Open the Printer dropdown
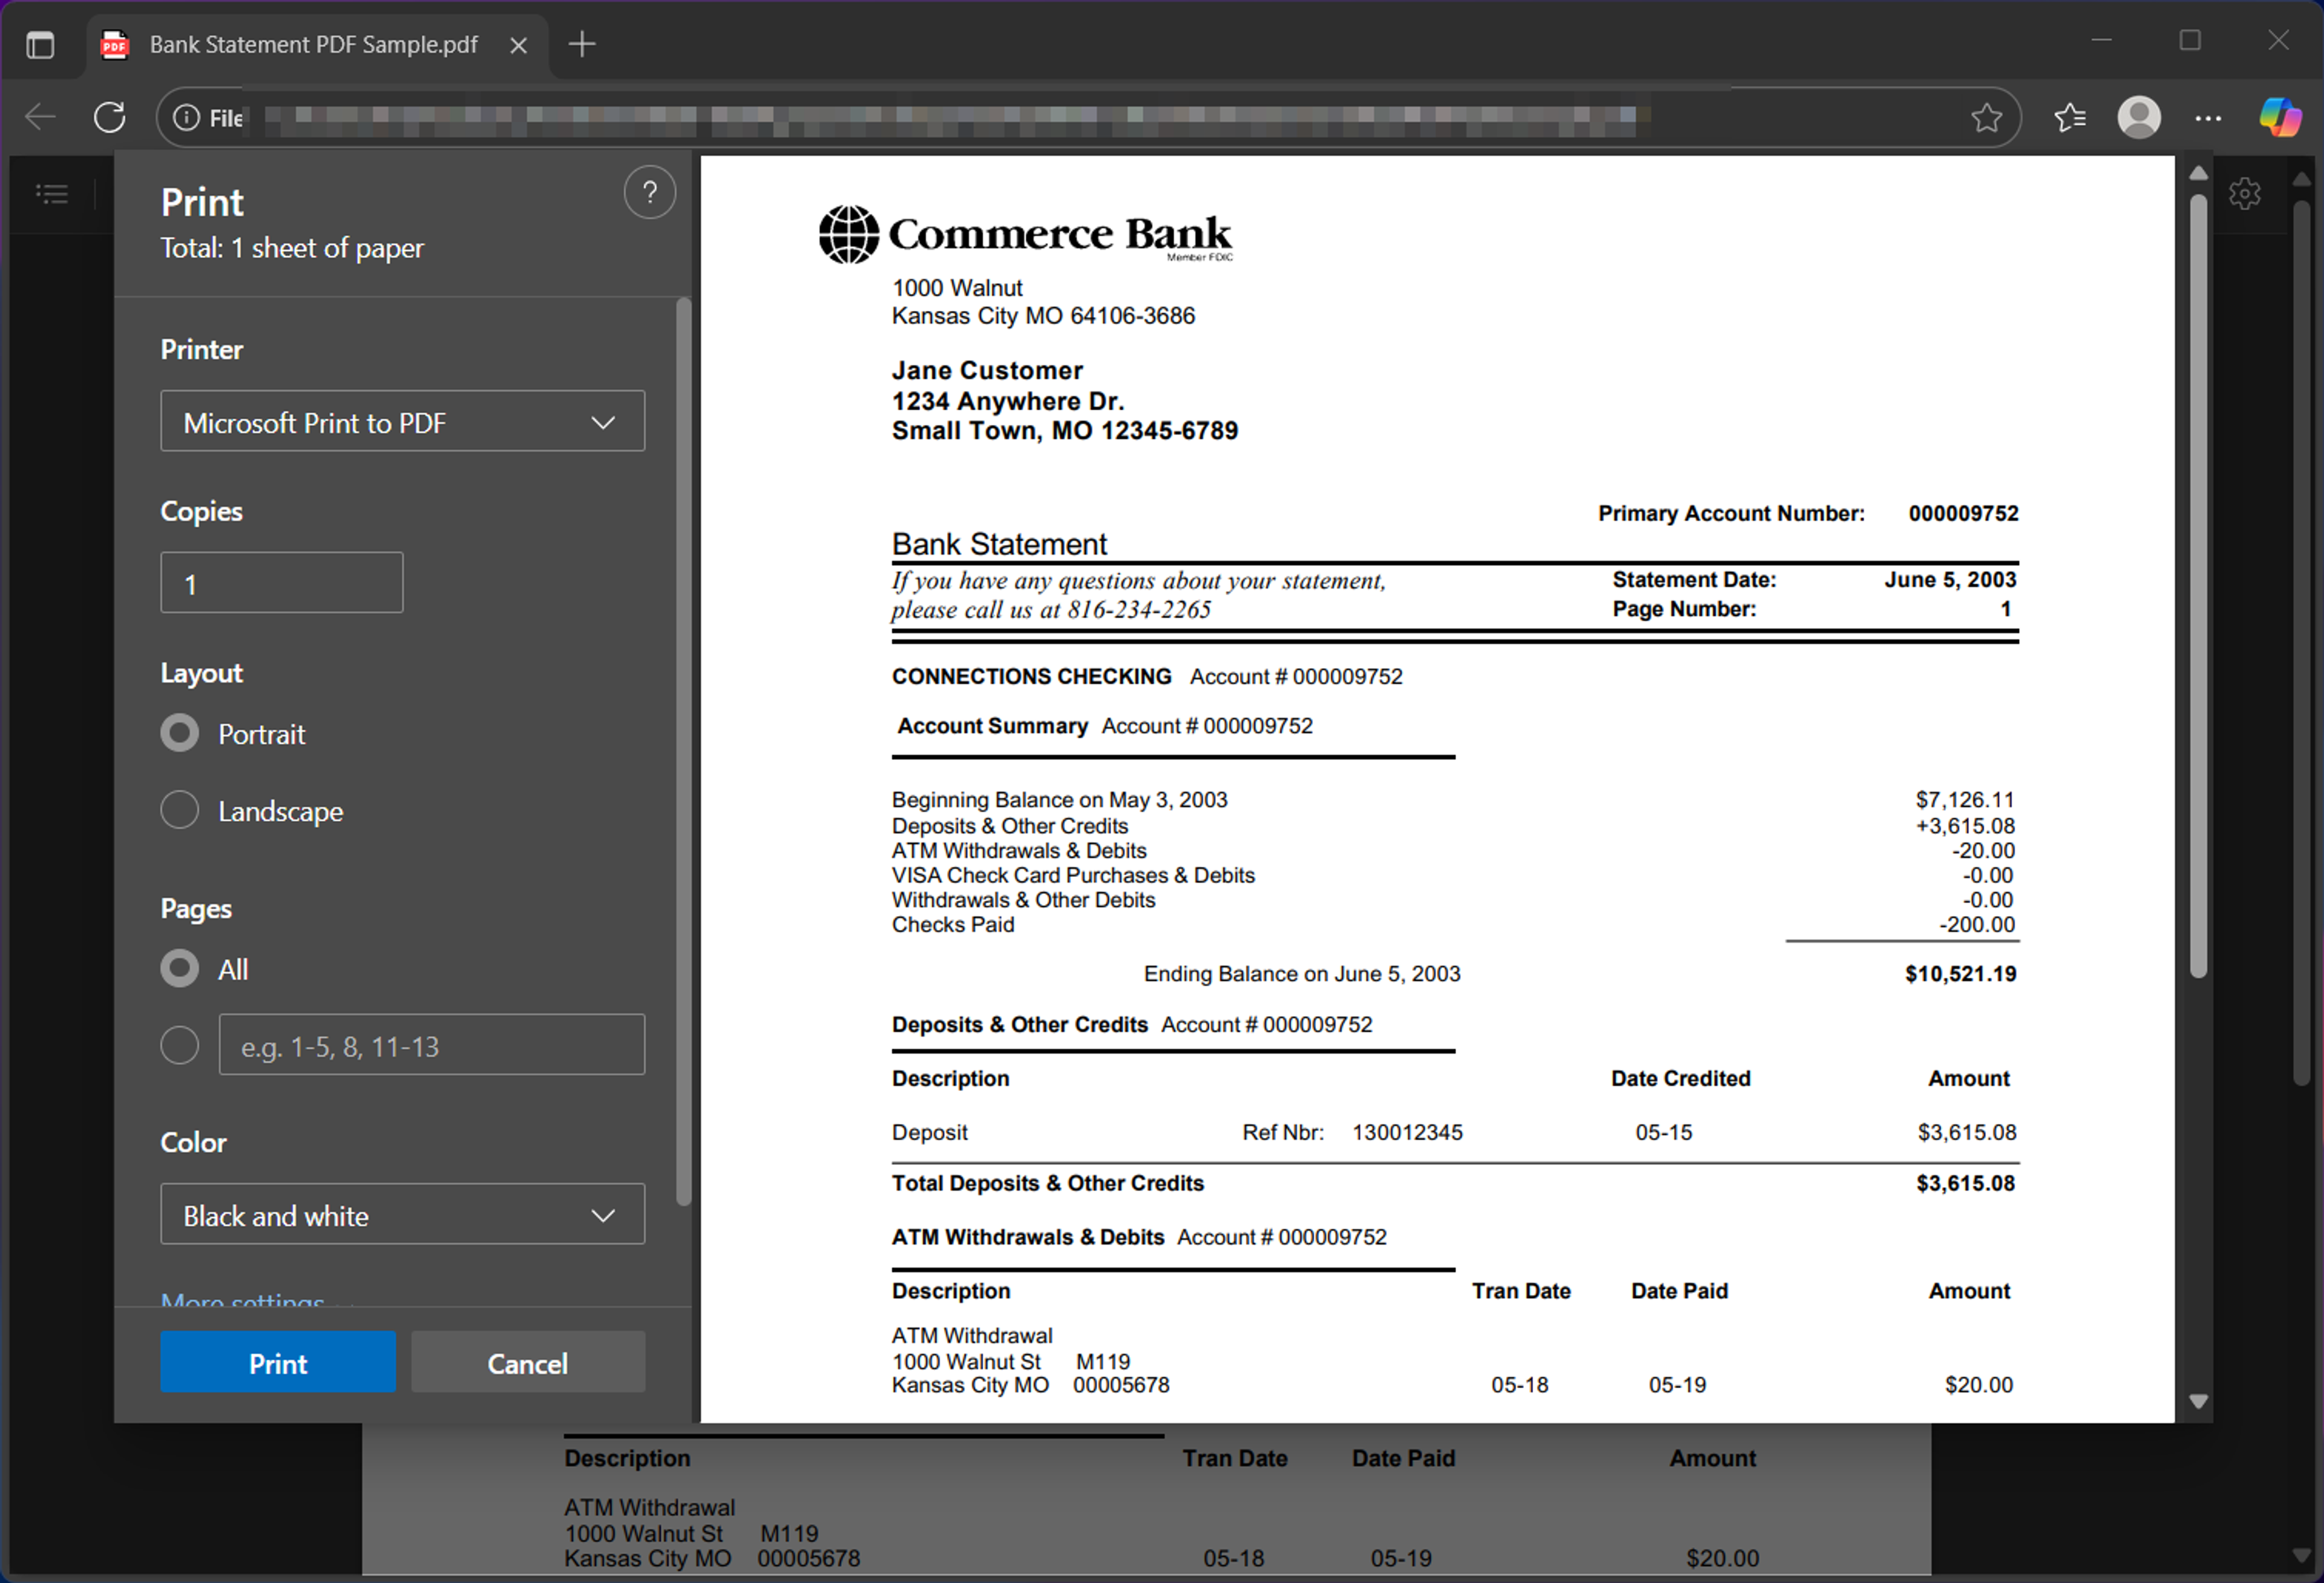 tap(402, 422)
